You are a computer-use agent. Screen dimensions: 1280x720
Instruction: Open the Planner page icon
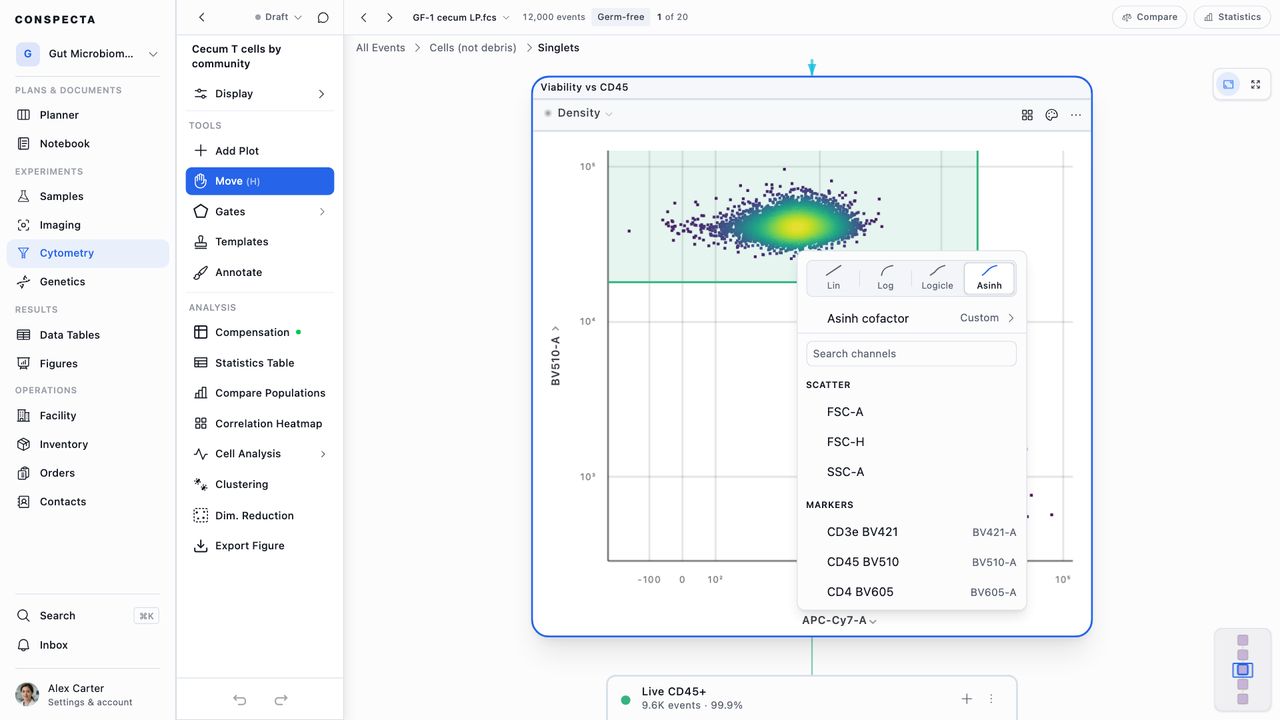(x=24, y=115)
